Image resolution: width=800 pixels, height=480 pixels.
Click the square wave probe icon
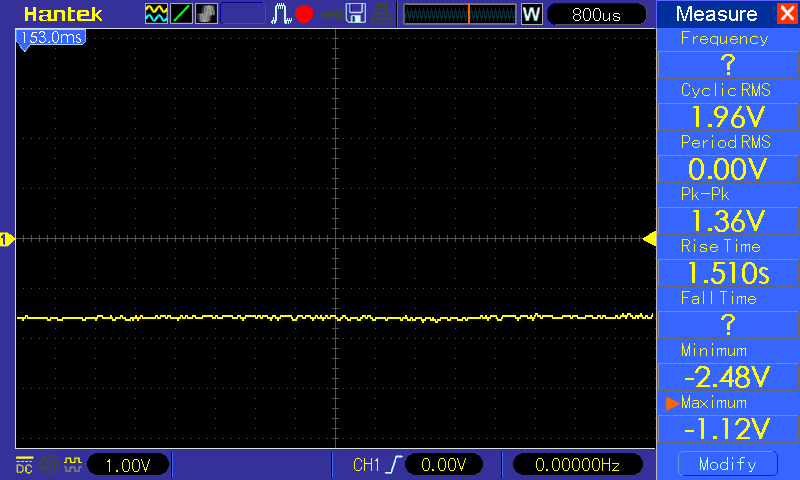click(73, 464)
